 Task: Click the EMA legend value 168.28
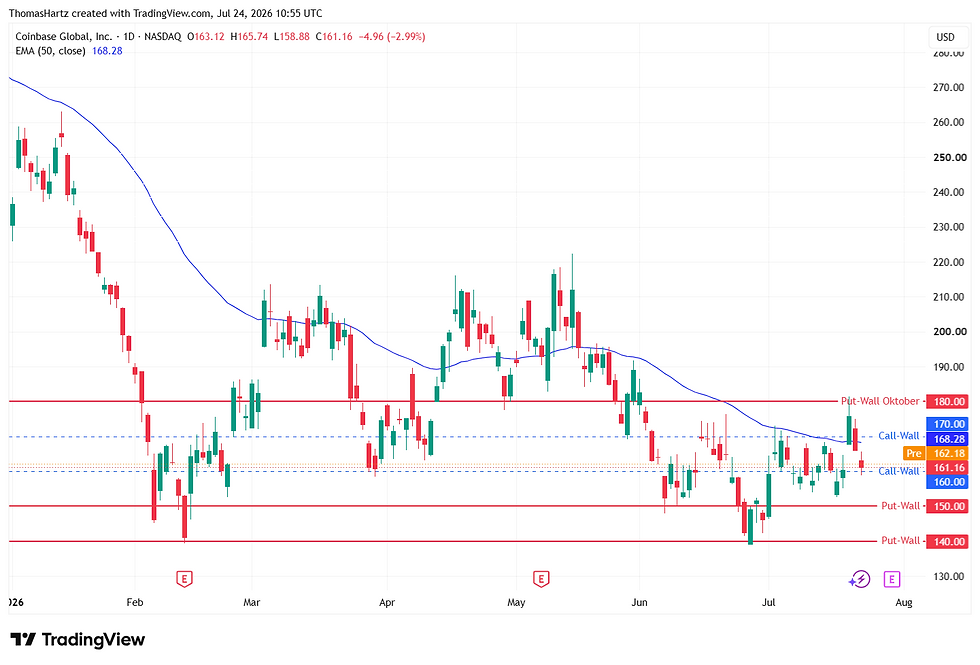[x=107, y=51]
